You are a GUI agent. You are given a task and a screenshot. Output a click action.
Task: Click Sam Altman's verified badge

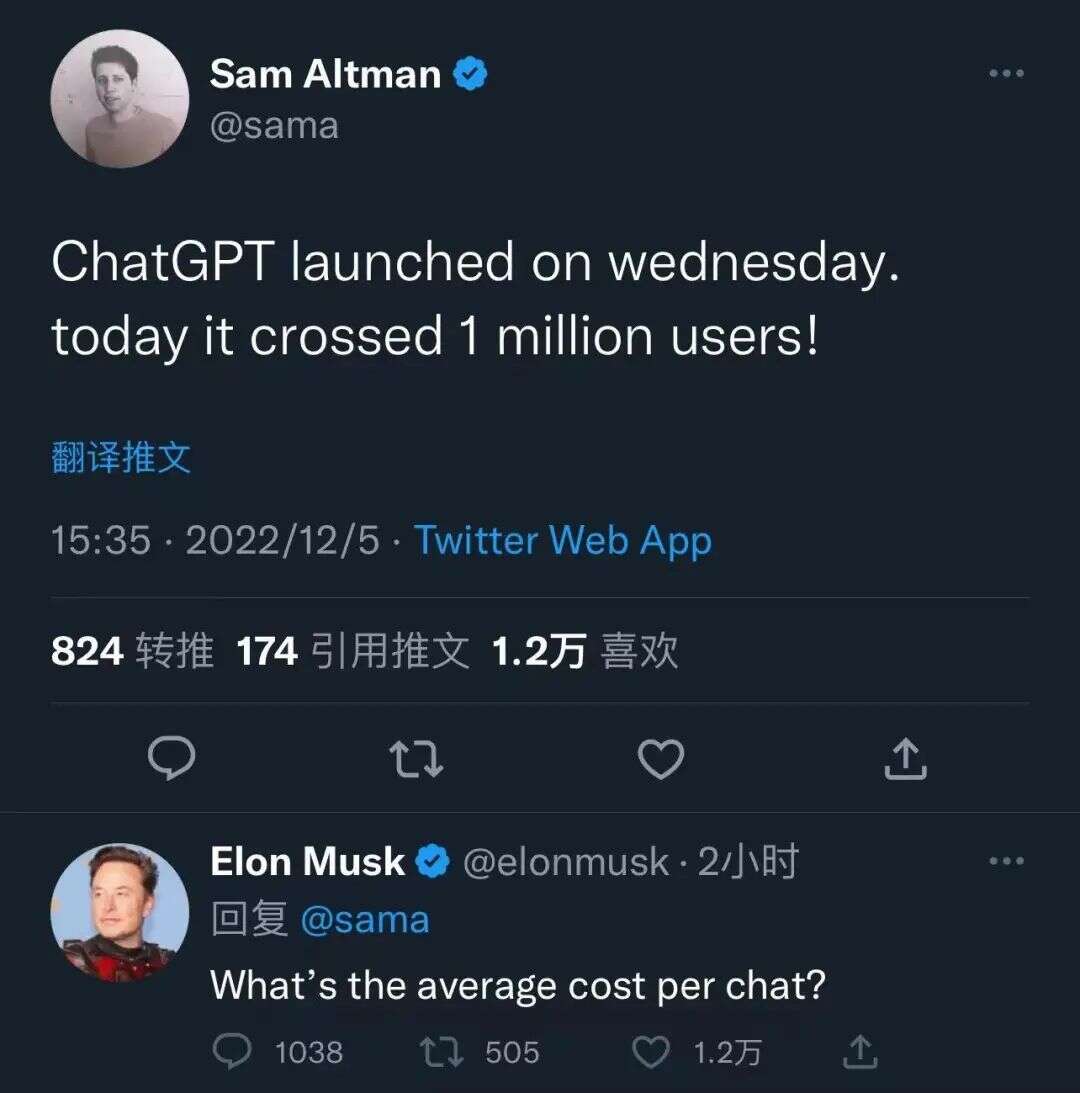pyautogui.click(x=471, y=71)
